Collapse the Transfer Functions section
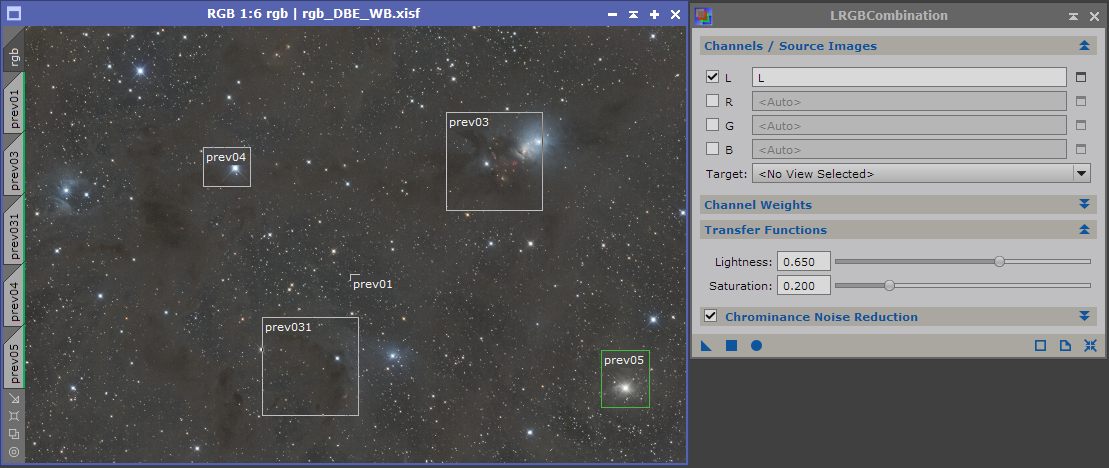 point(1084,230)
